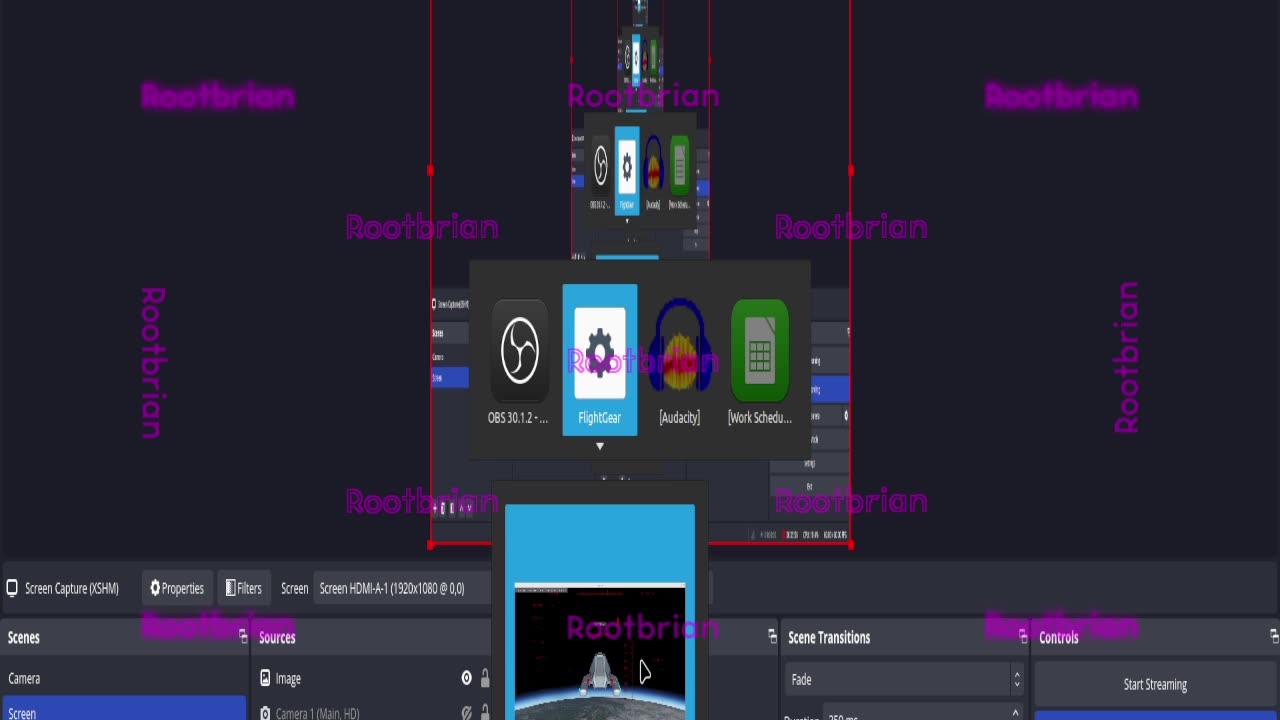Screen dimensions: 1280x720
Task: Undock the Scene Transitions panel float icon
Action: coord(1023,636)
